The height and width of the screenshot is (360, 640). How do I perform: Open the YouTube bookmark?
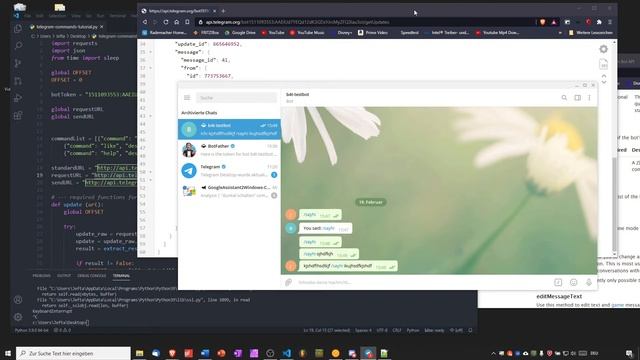point(273,32)
